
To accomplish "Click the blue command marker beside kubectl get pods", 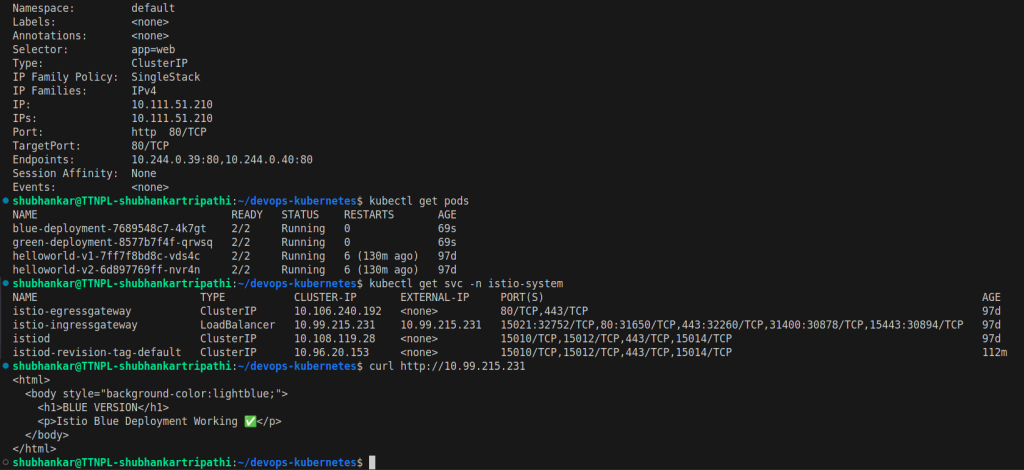I will click(6, 201).
